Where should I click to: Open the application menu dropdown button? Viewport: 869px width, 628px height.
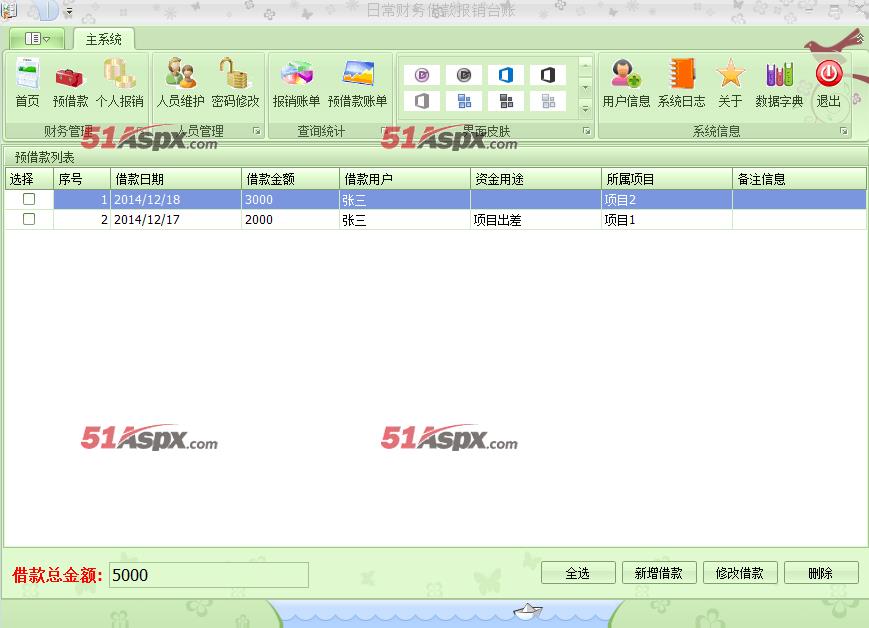point(37,38)
